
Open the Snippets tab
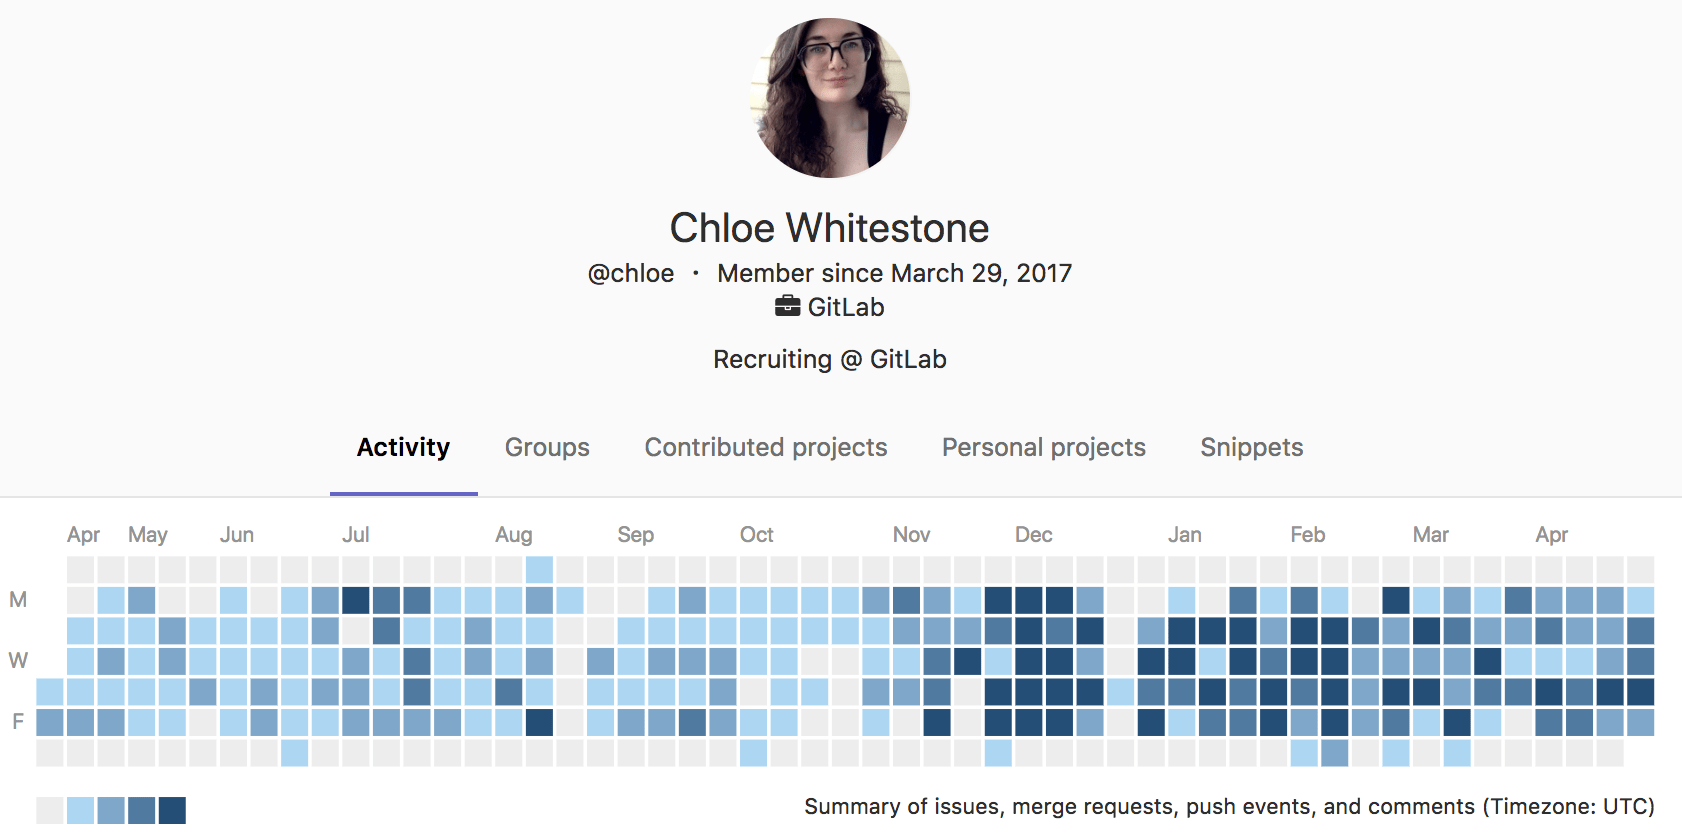pos(1251,448)
